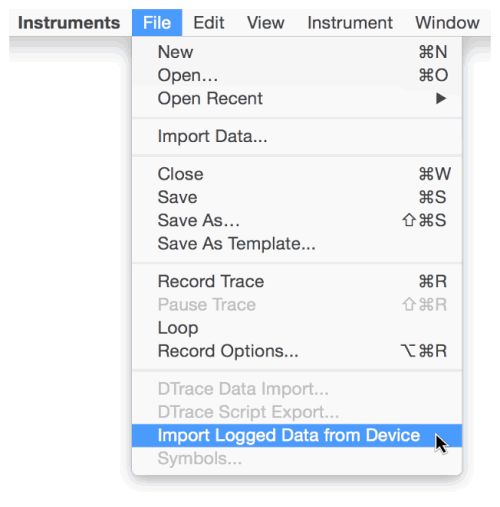Open the Instruments application menu
500x507 pixels.
pyautogui.click(x=69, y=23)
